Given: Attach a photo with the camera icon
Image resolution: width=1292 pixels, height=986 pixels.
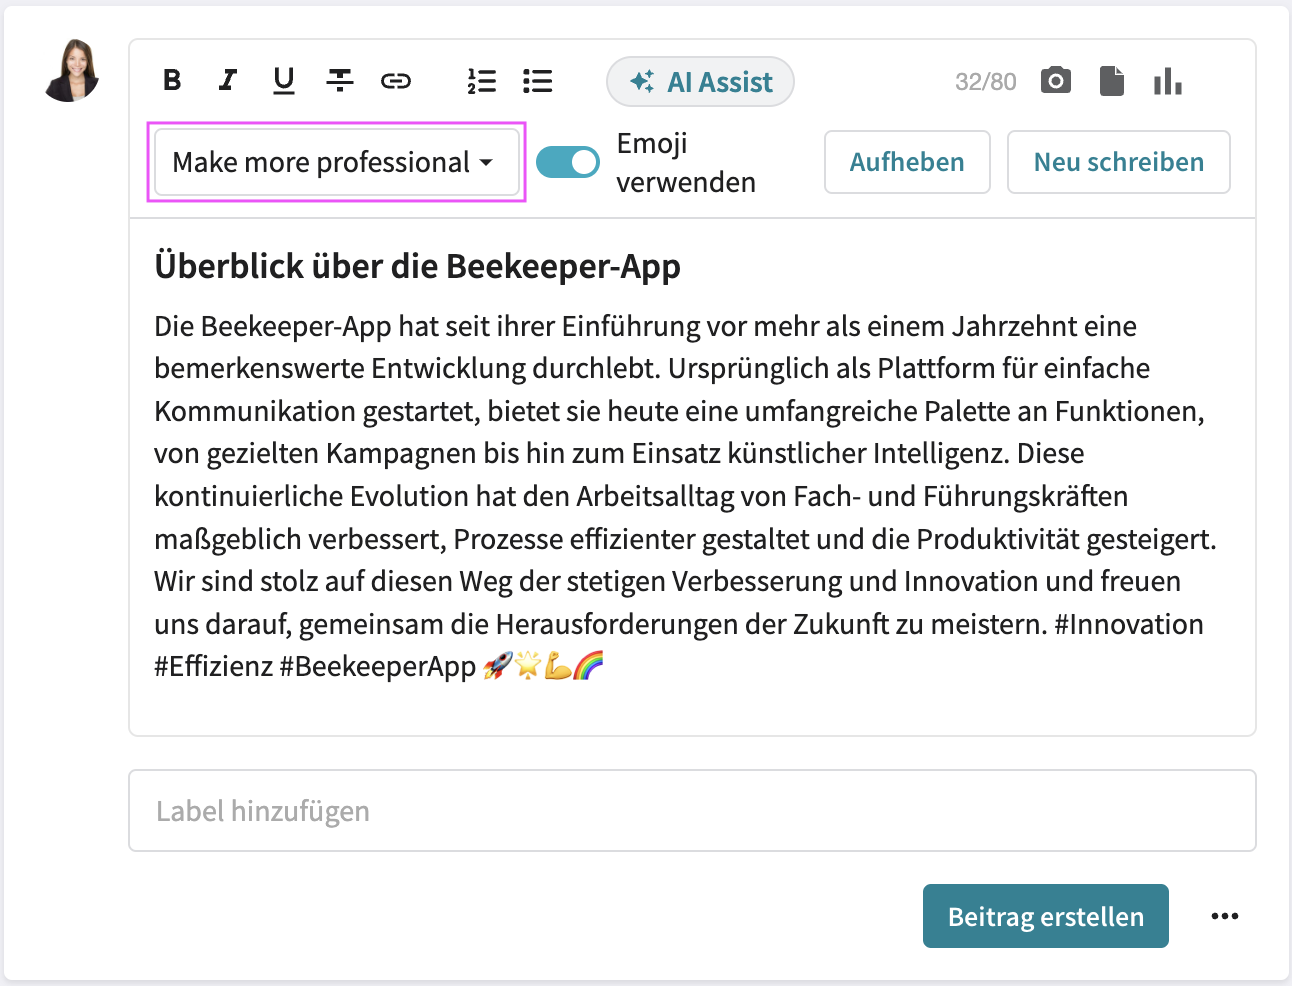Looking at the screenshot, I should point(1055,81).
